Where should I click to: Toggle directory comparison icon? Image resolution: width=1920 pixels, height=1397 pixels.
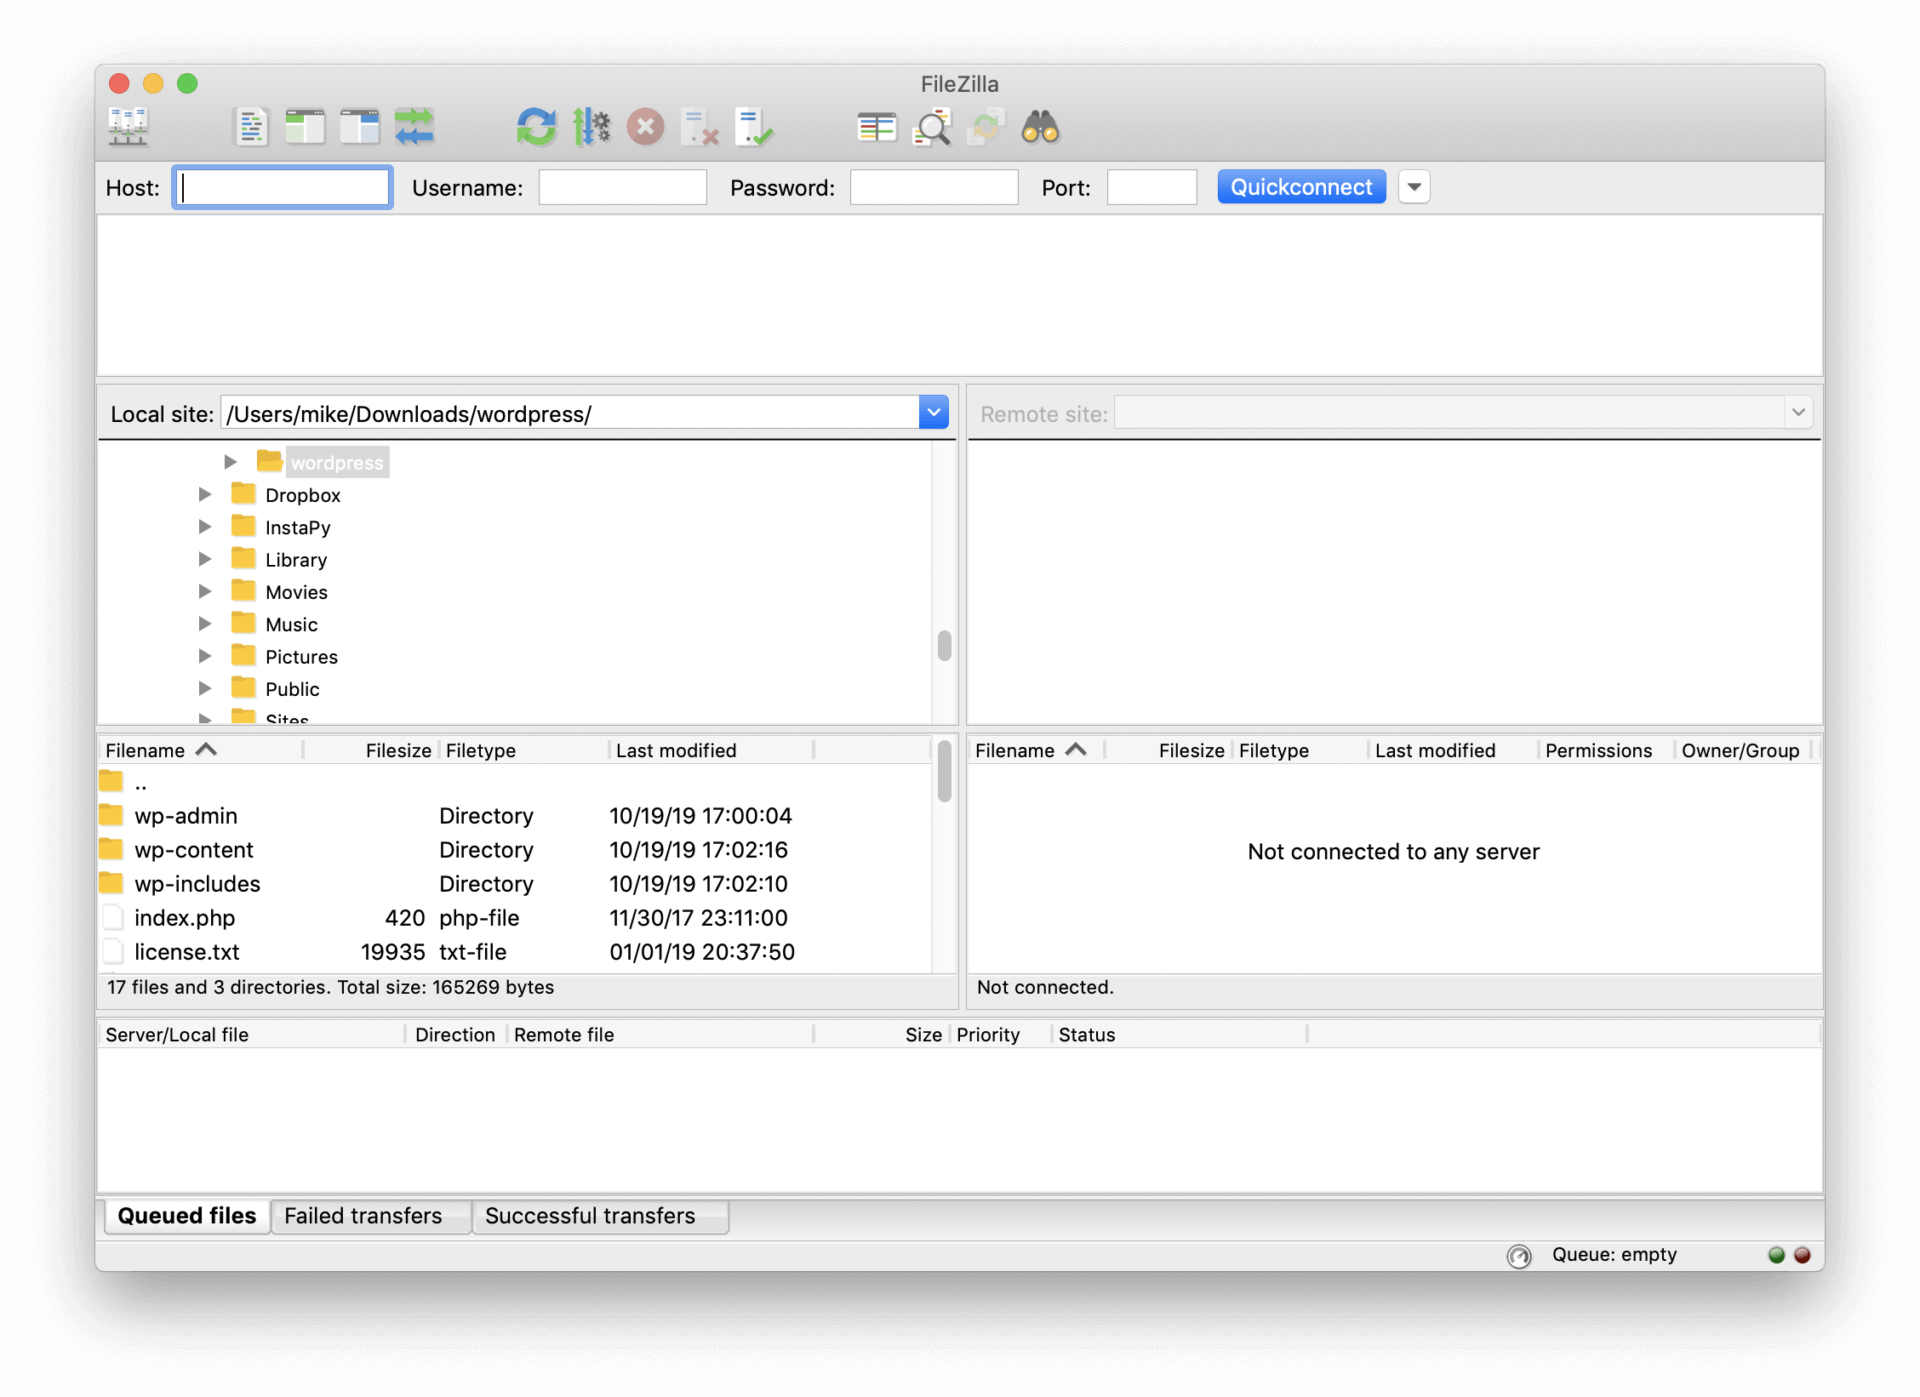click(x=932, y=127)
